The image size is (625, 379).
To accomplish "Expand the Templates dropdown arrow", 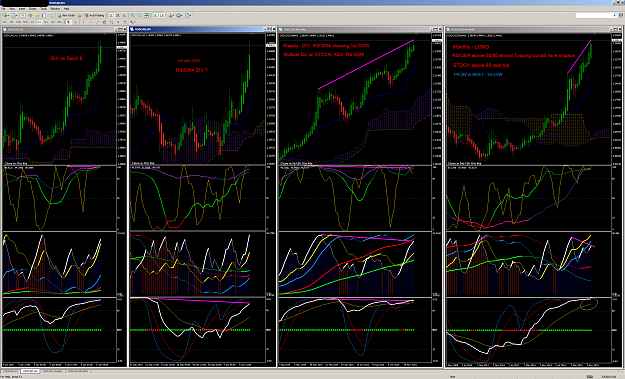I will [x=191, y=16].
